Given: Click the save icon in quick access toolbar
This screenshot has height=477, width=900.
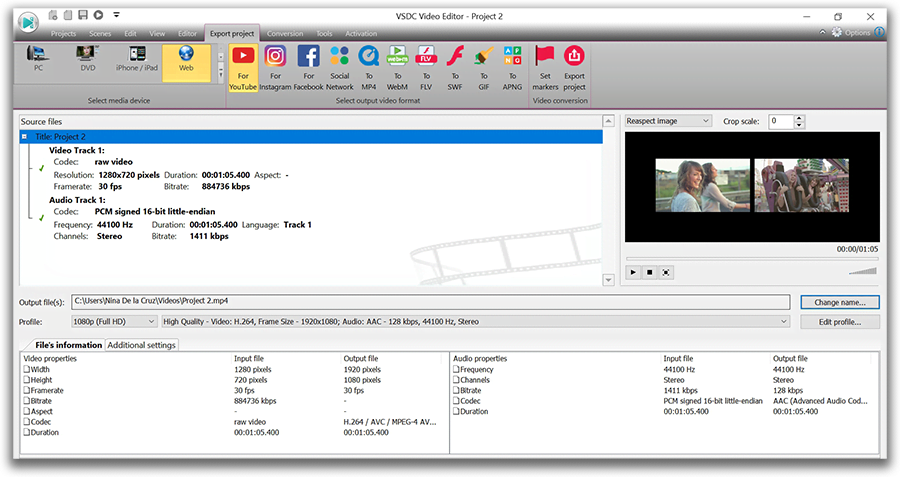Looking at the screenshot, I should (x=83, y=15).
